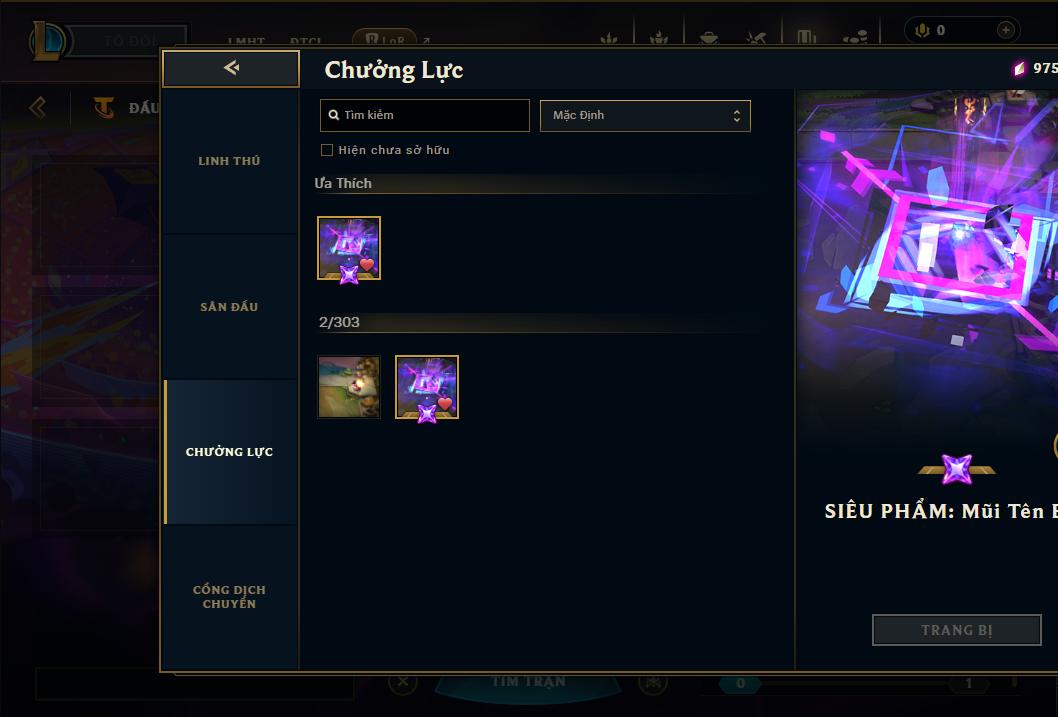Click the purple star rarity icon in preview

(x=957, y=469)
